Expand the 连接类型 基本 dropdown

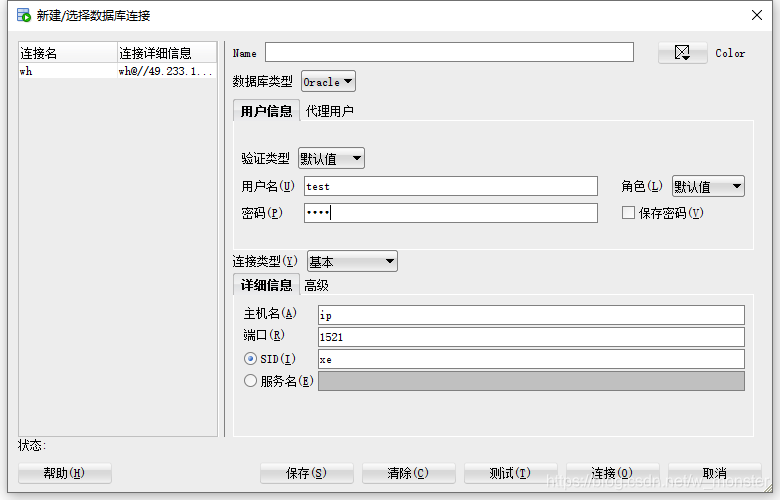coord(352,261)
